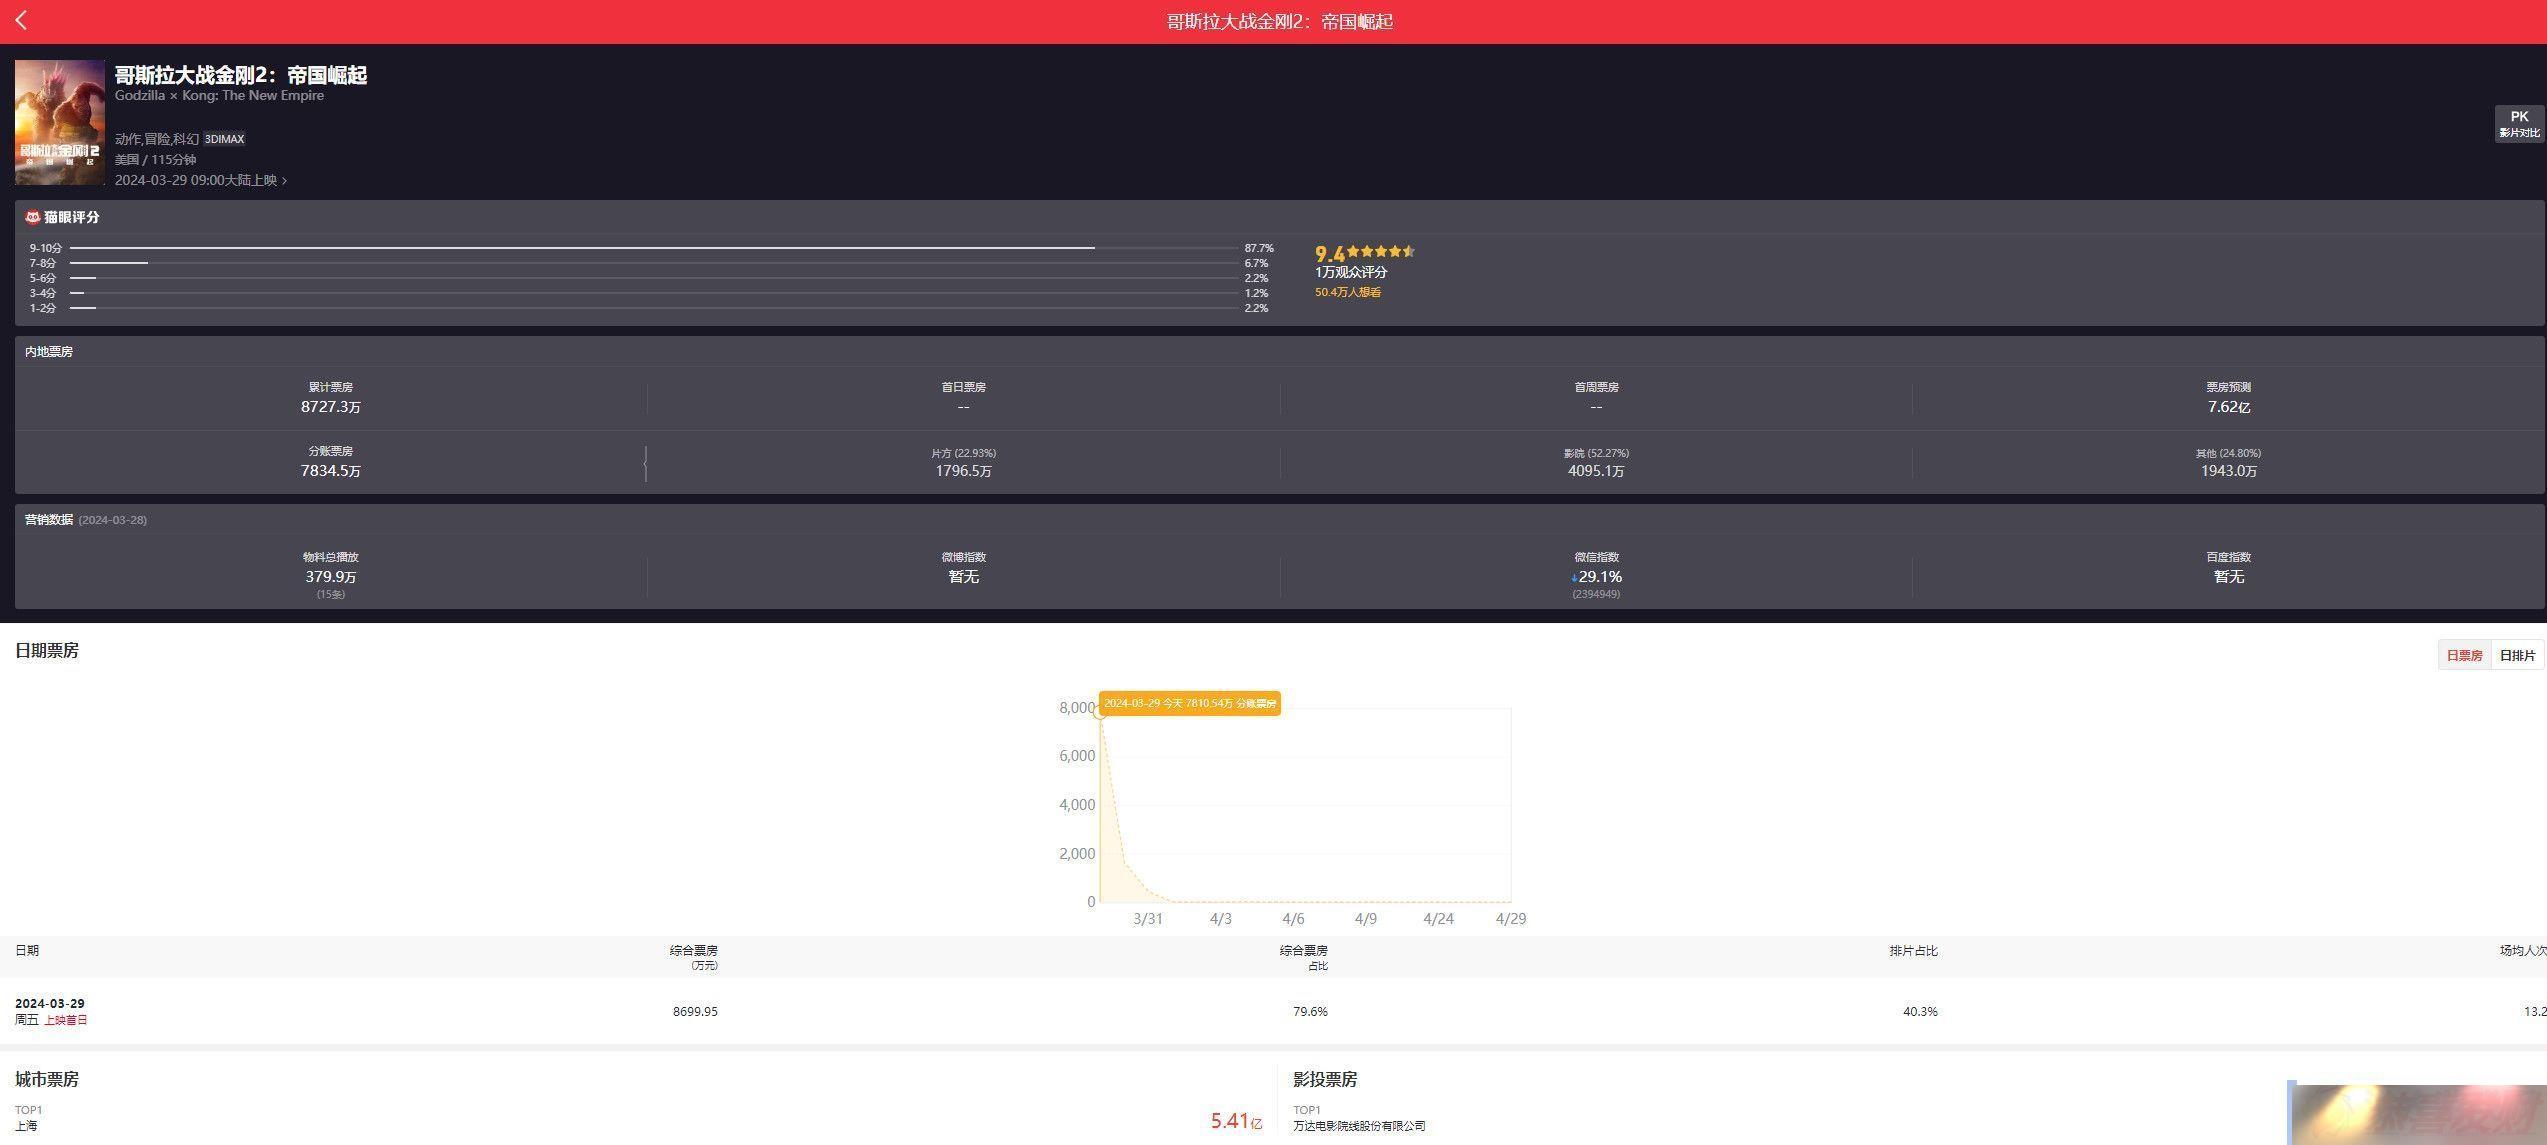Image resolution: width=2547 pixels, height=1145 pixels.
Task: Click the 首日票房 cell
Action: [963, 397]
